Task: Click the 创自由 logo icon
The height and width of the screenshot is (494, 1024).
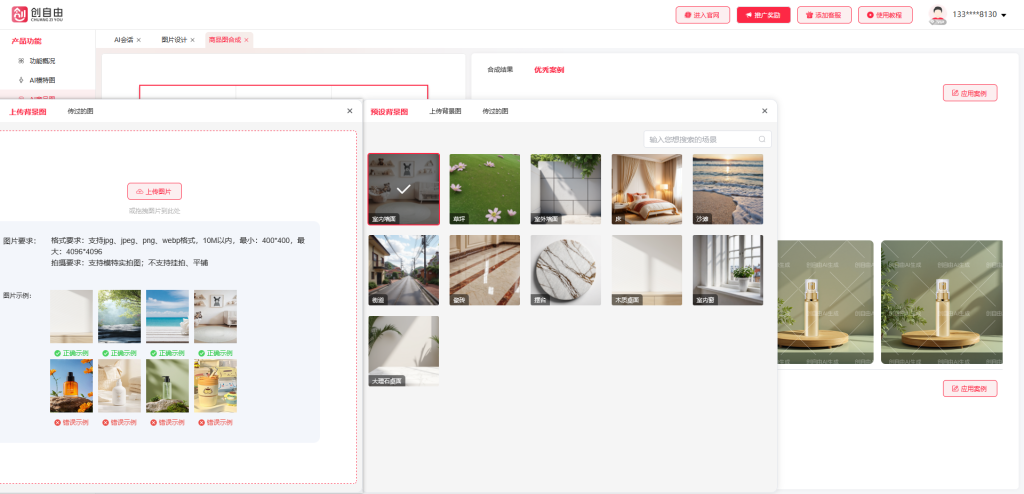Action: coord(20,14)
